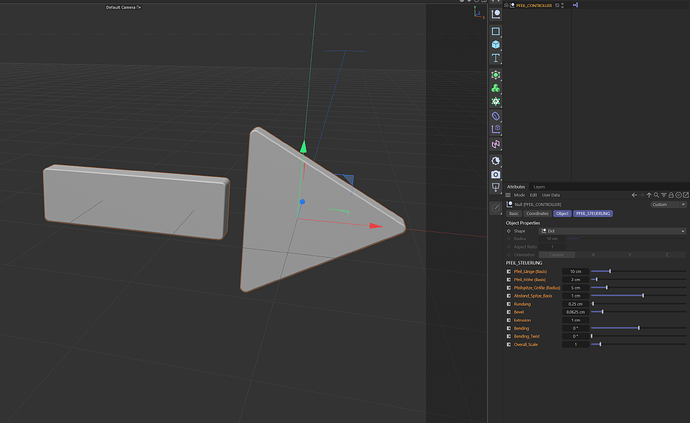The image size is (690, 423).
Task: Open the Basic properties tab
Action: click(x=514, y=213)
